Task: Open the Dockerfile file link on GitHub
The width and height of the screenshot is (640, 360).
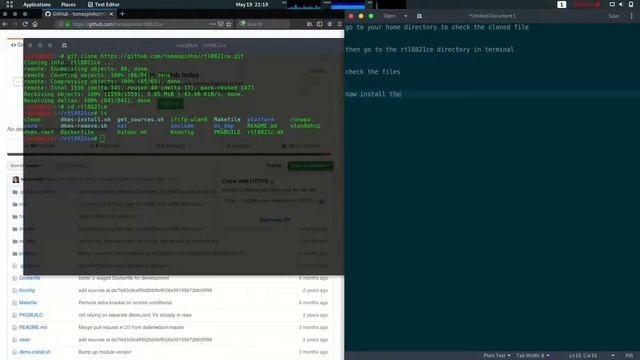Action: click(29, 278)
